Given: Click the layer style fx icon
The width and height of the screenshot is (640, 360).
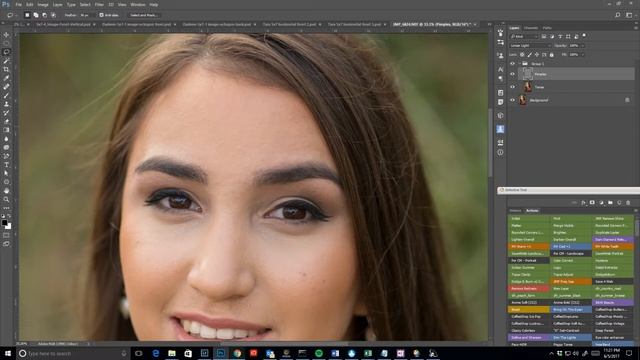Looking at the screenshot, I should (583, 202).
